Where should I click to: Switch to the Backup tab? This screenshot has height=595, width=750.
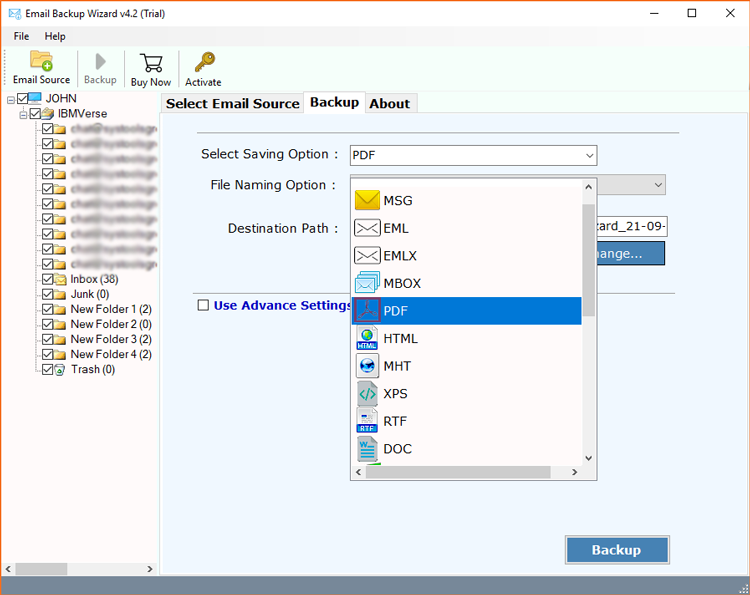point(334,102)
